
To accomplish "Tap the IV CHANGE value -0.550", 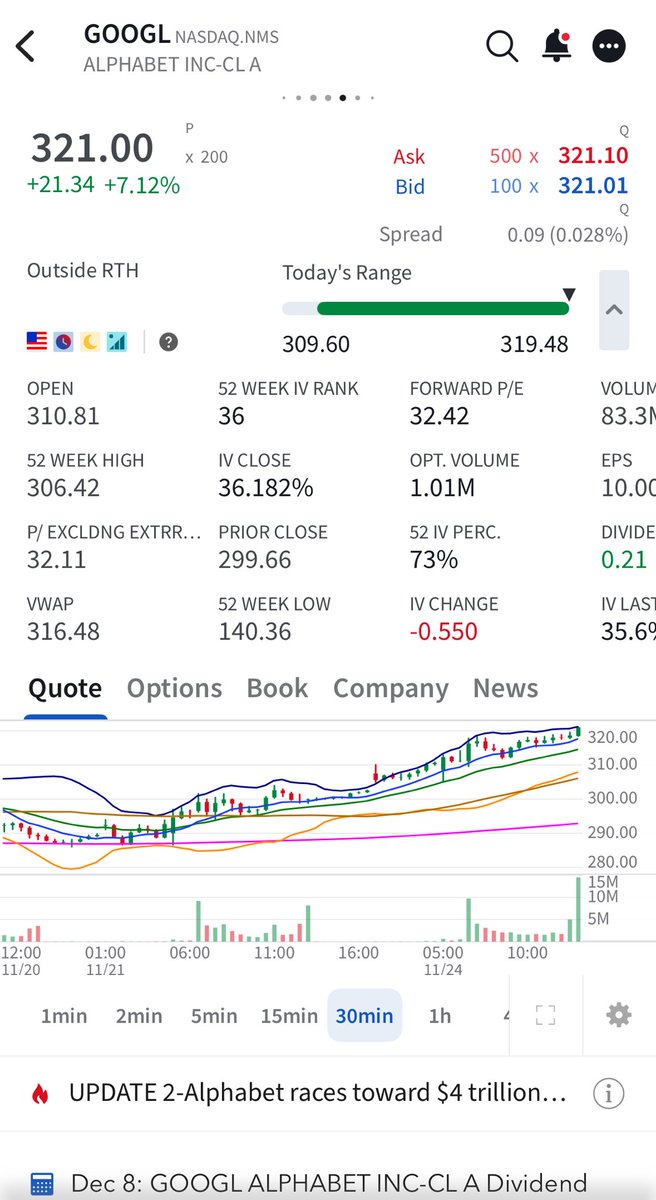I will (x=444, y=632).
